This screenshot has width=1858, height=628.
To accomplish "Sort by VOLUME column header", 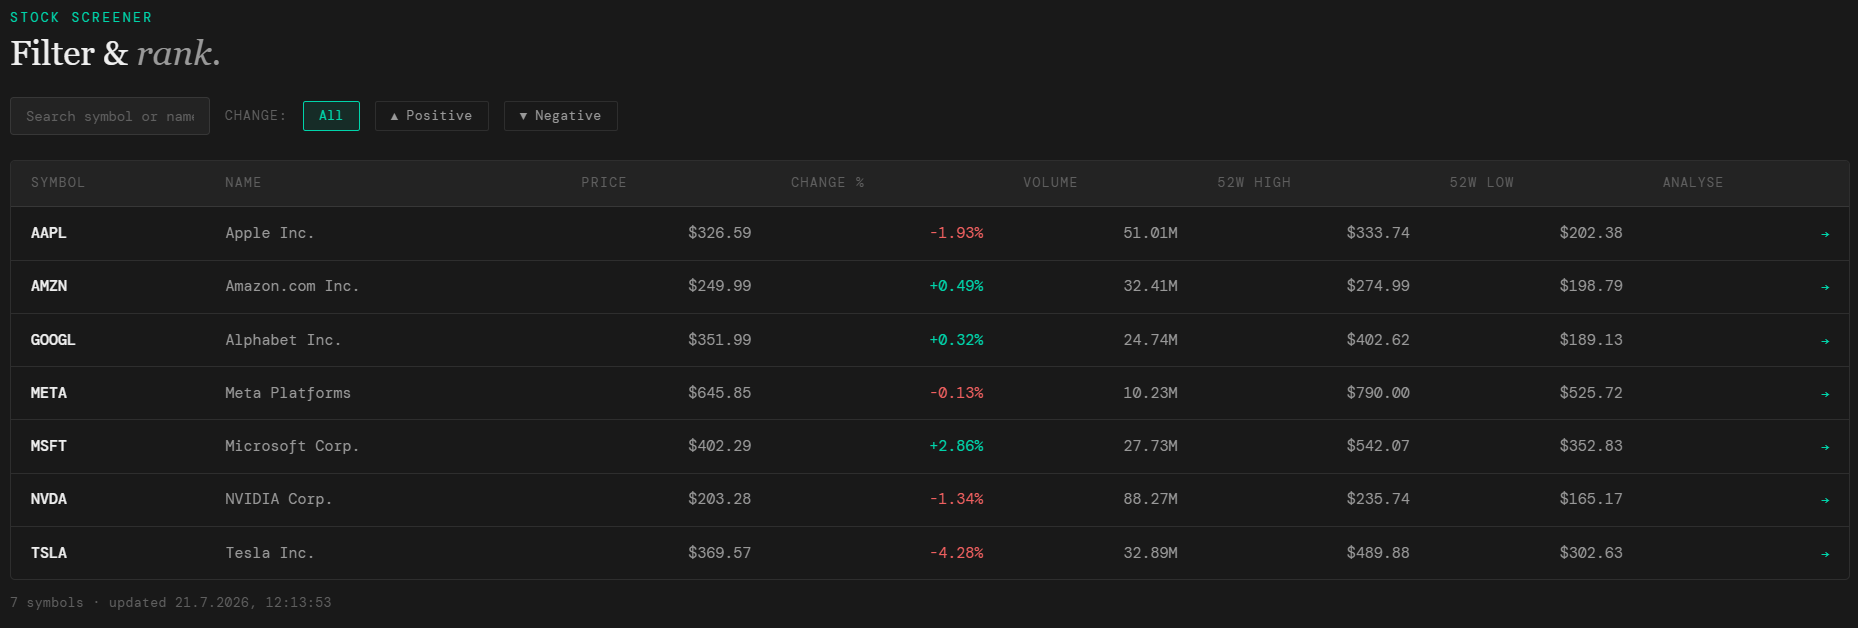I will [1050, 183].
